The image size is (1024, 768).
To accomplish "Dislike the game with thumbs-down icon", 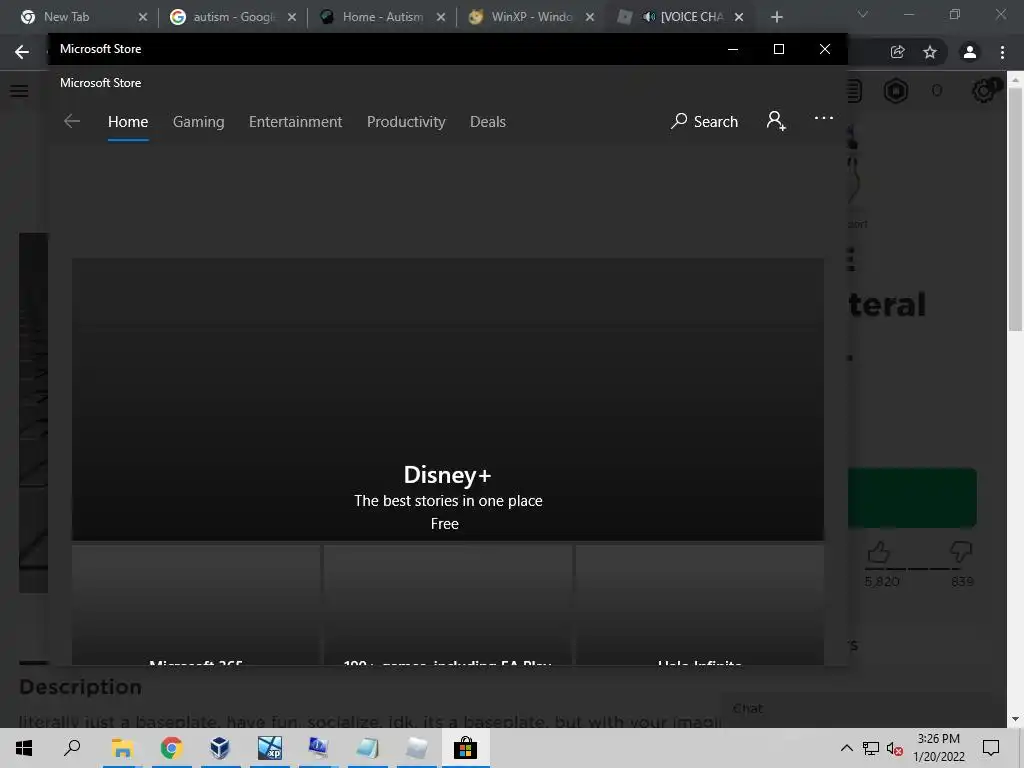I will 961,552.
